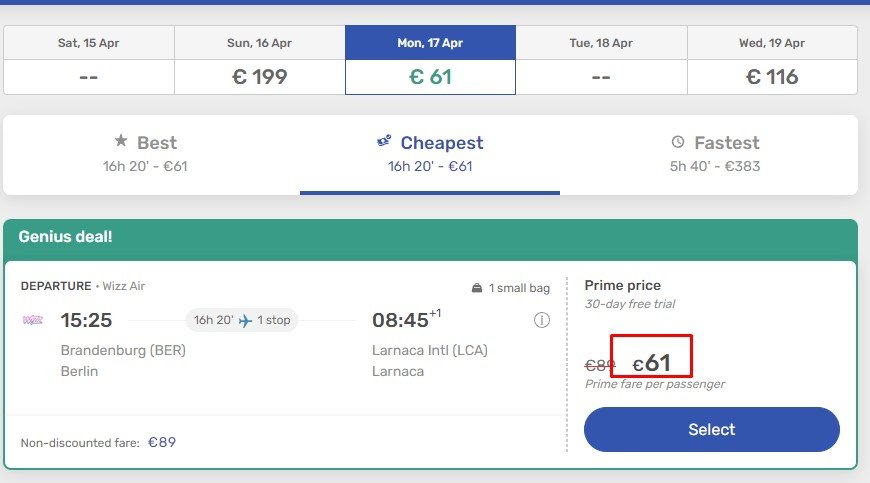Click the airplane icon in the duration pill
870x483 pixels.
coord(246,320)
